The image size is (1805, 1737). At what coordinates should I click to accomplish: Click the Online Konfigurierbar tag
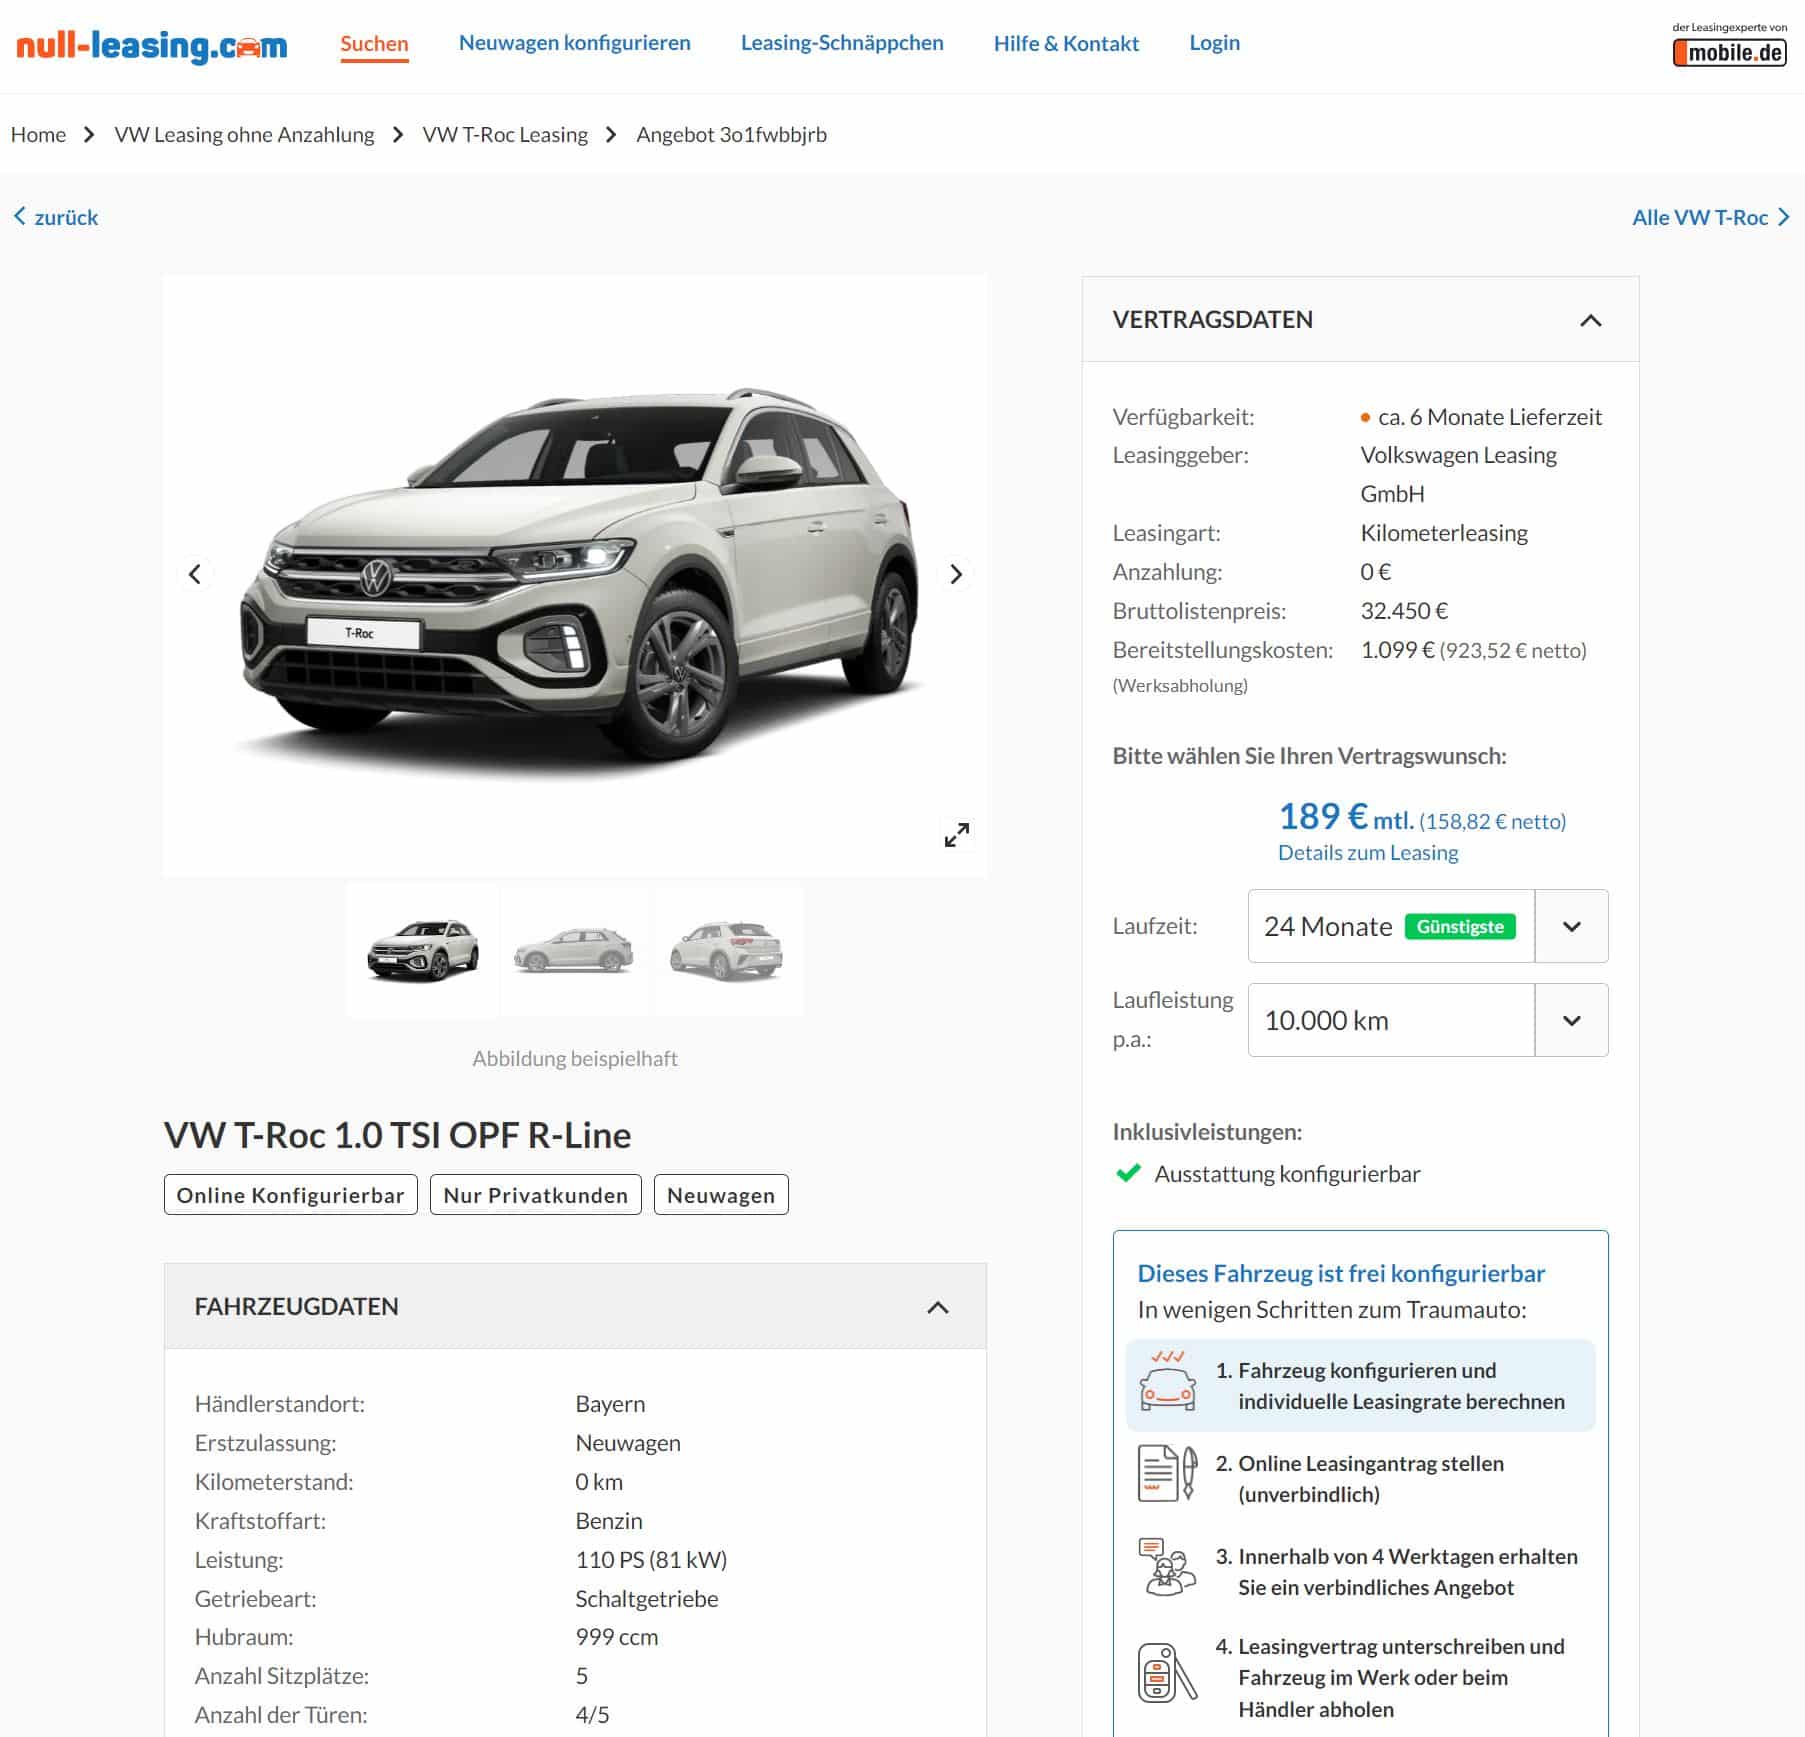pyautogui.click(x=290, y=1195)
